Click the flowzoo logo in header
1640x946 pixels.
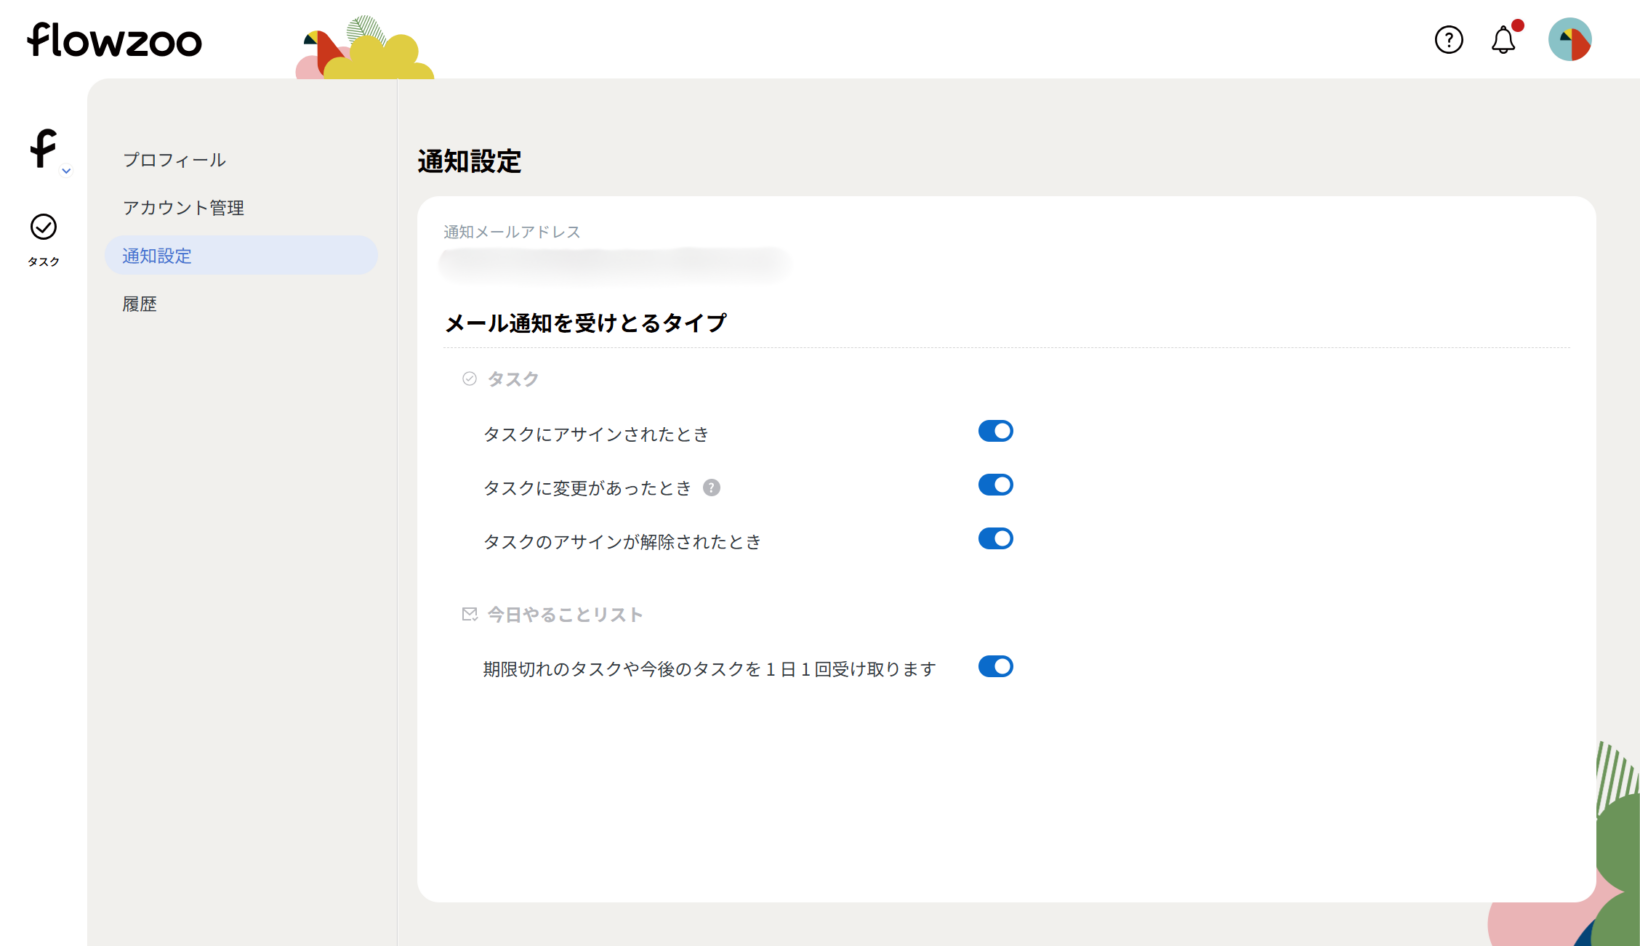(114, 40)
